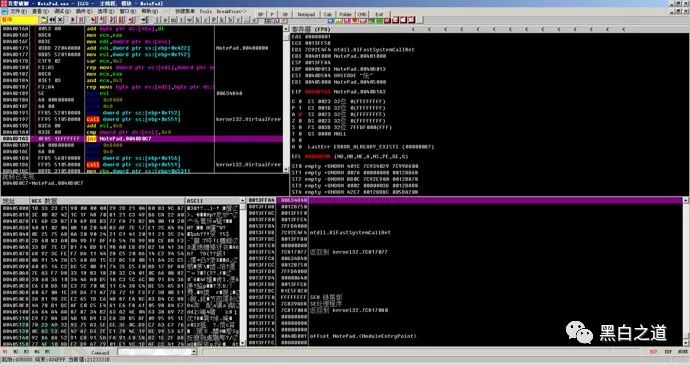The image size is (690, 365).
Task: Click the NONE status bar button
Action: [683, 352]
